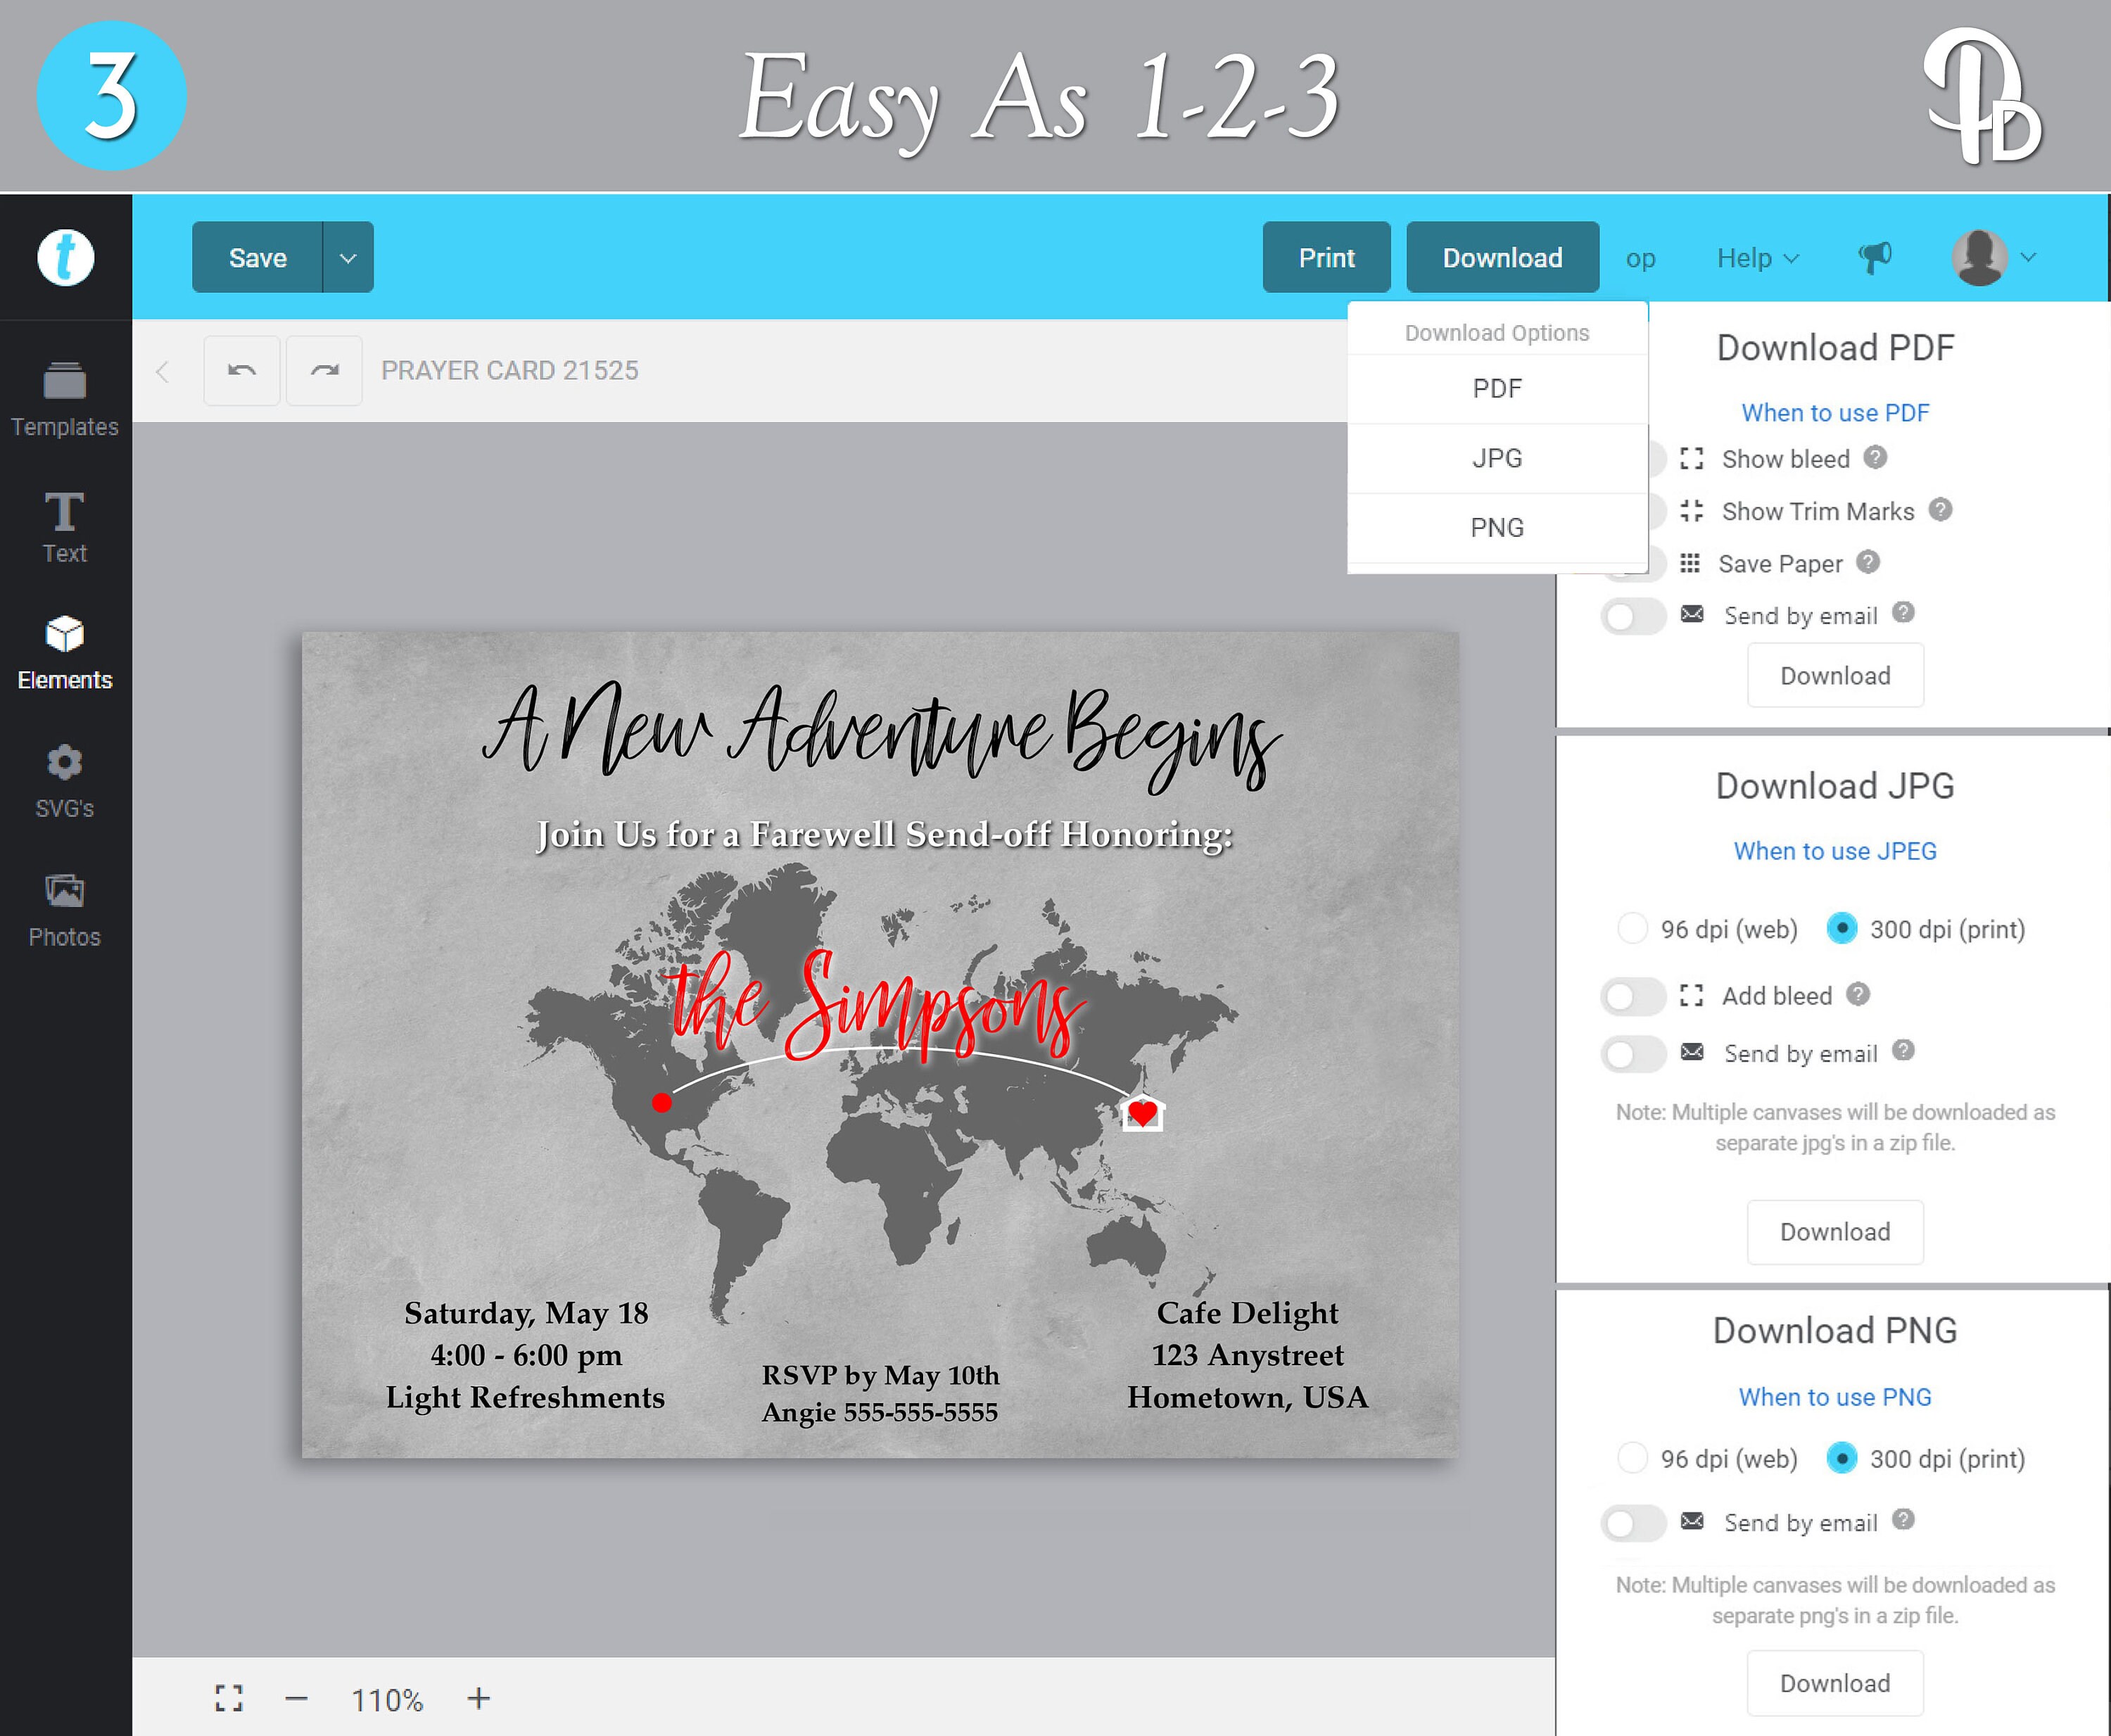Select 96 dpi (web) for JPG
The width and height of the screenshot is (2111, 1736).
(x=1632, y=929)
